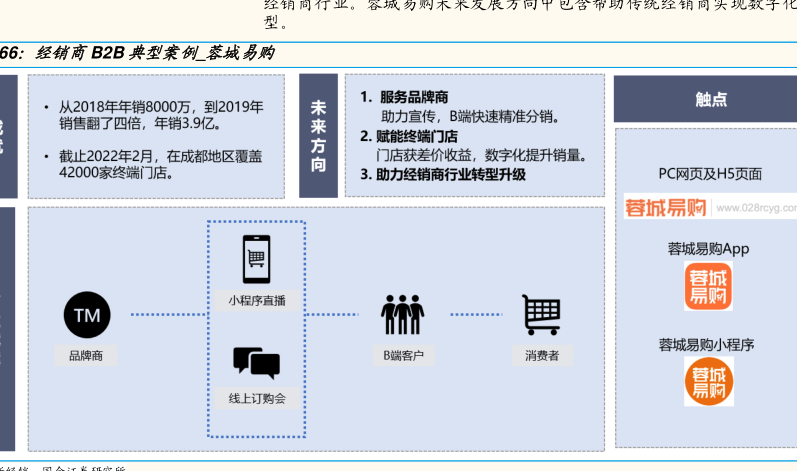Click the 小程序直播 label
Viewport: 797px width, 471px height.
coord(256,300)
